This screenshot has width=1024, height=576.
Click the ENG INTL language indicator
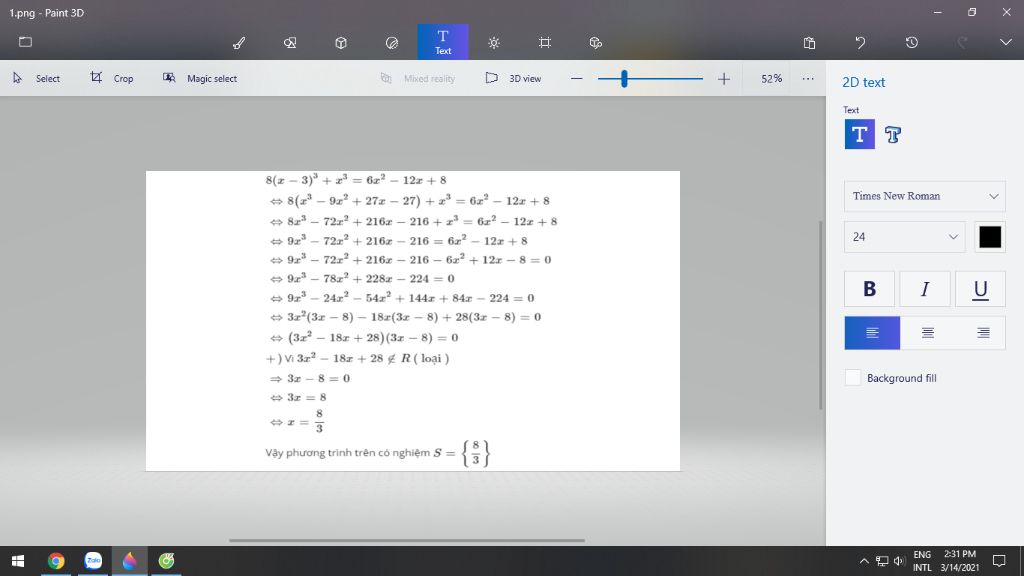pyautogui.click(x=922, y=561)
